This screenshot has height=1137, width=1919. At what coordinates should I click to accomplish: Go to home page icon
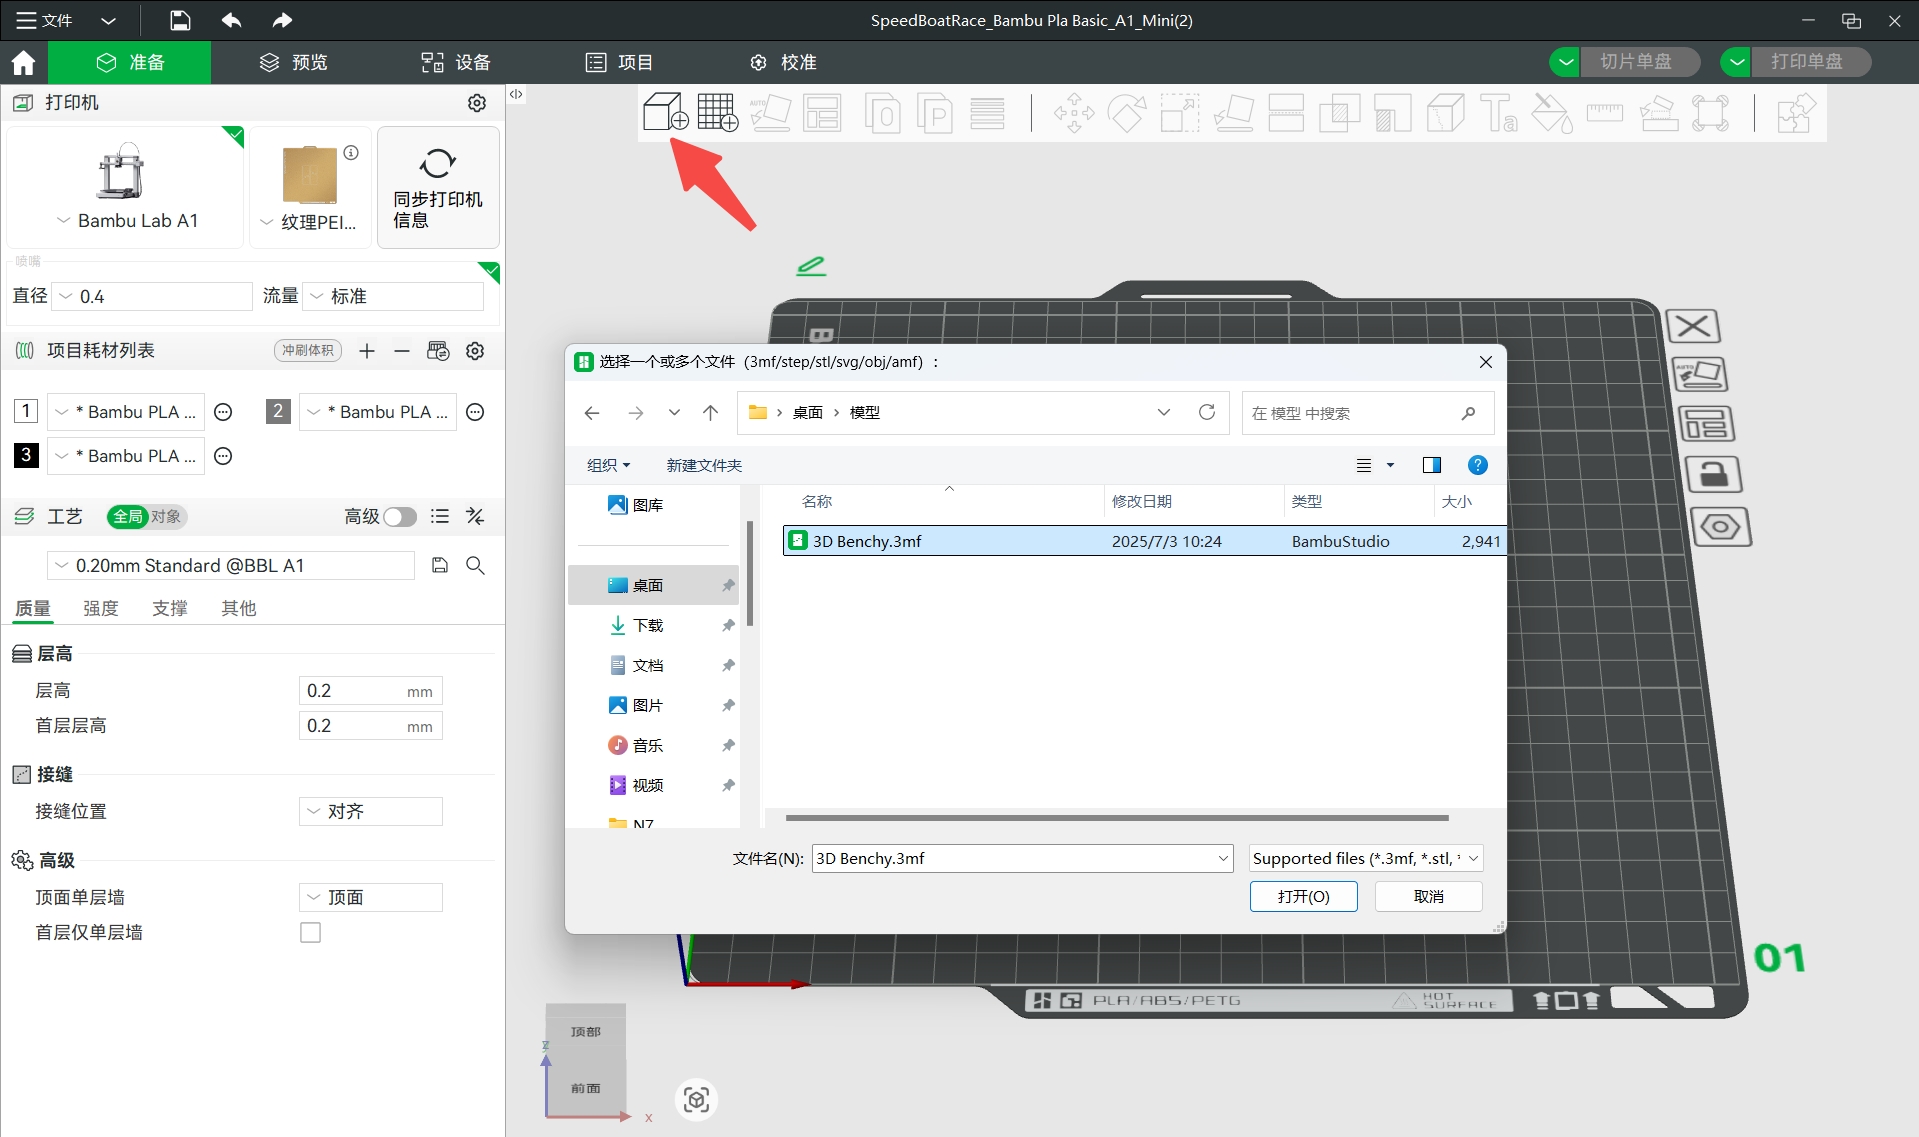point(23,62)
